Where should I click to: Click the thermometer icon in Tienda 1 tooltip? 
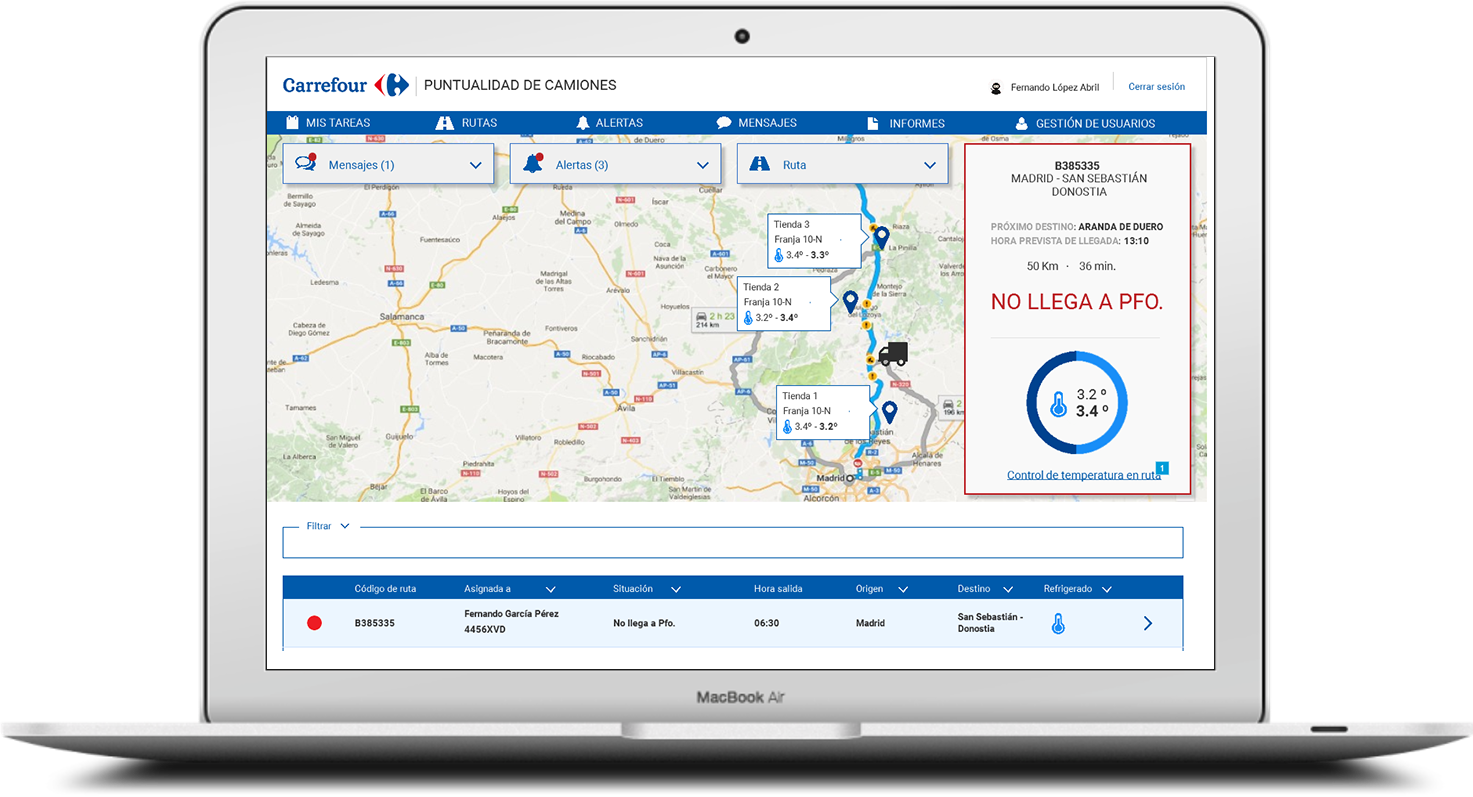(788, 426)
